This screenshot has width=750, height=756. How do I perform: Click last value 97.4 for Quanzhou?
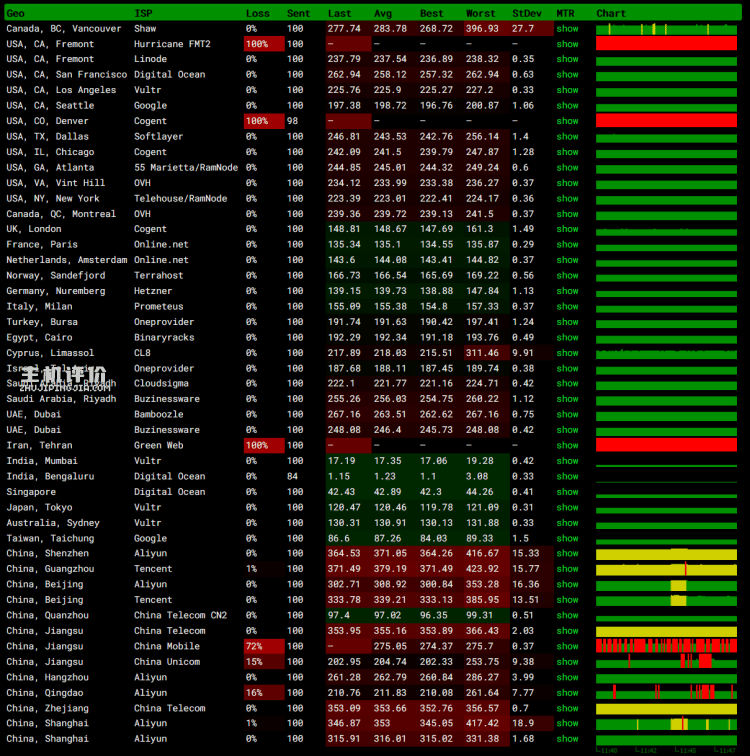click(x=339, y=615)
